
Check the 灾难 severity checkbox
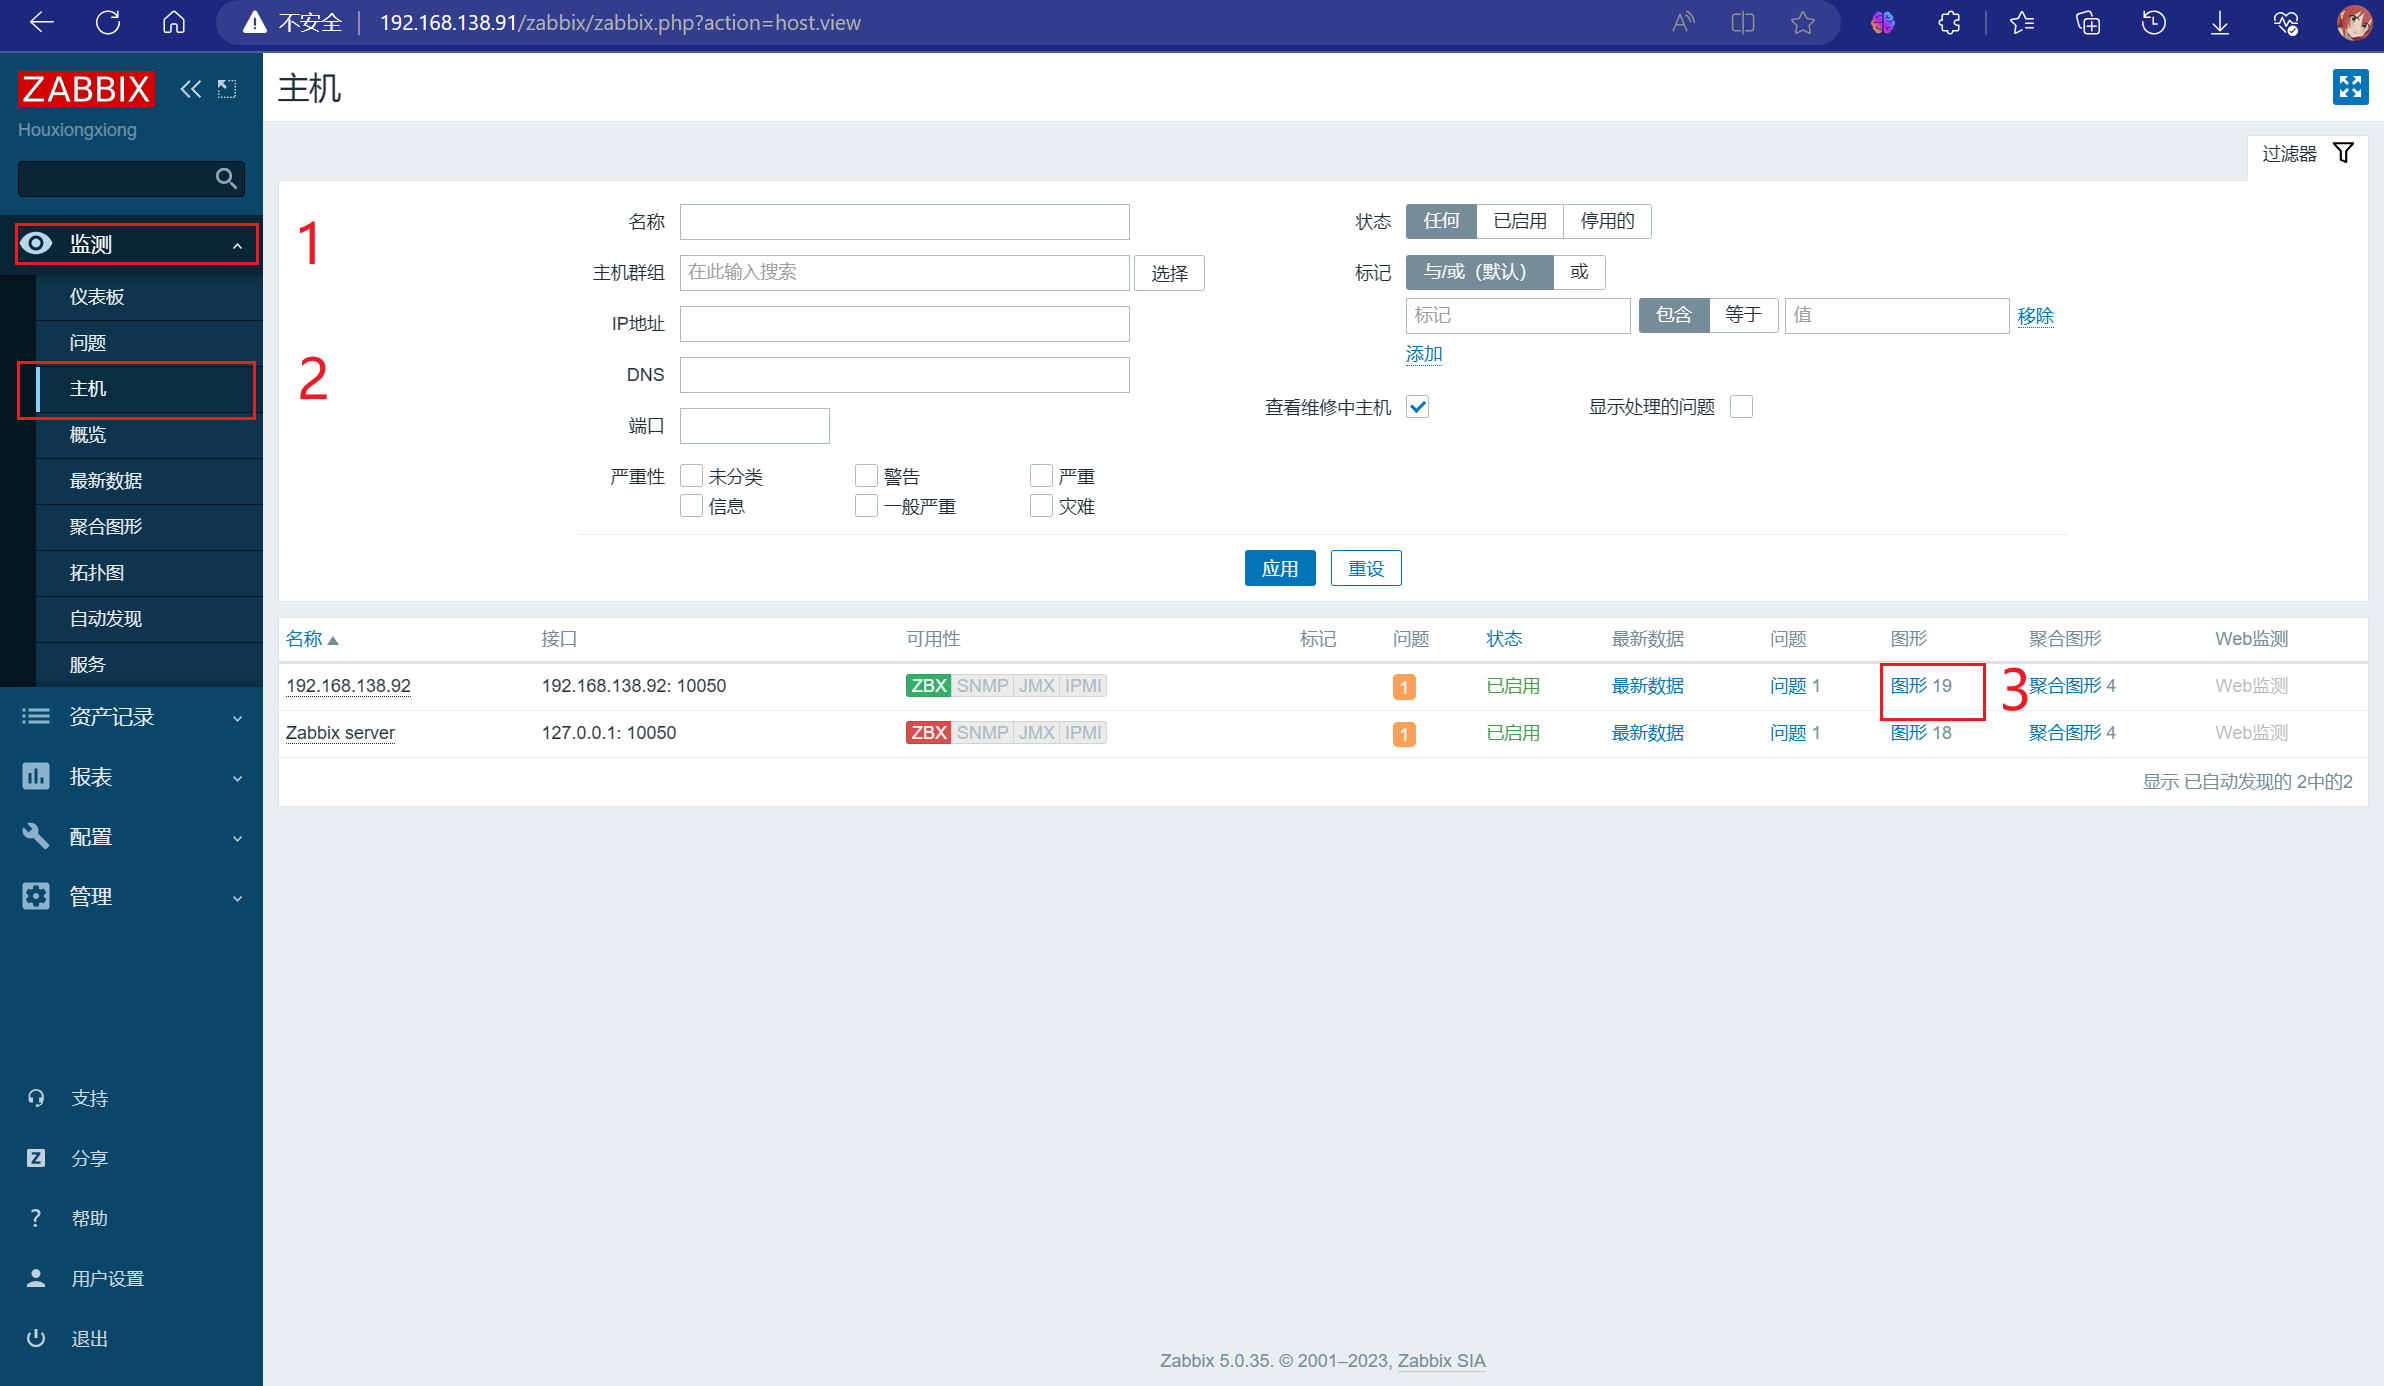coord(1041,506)
